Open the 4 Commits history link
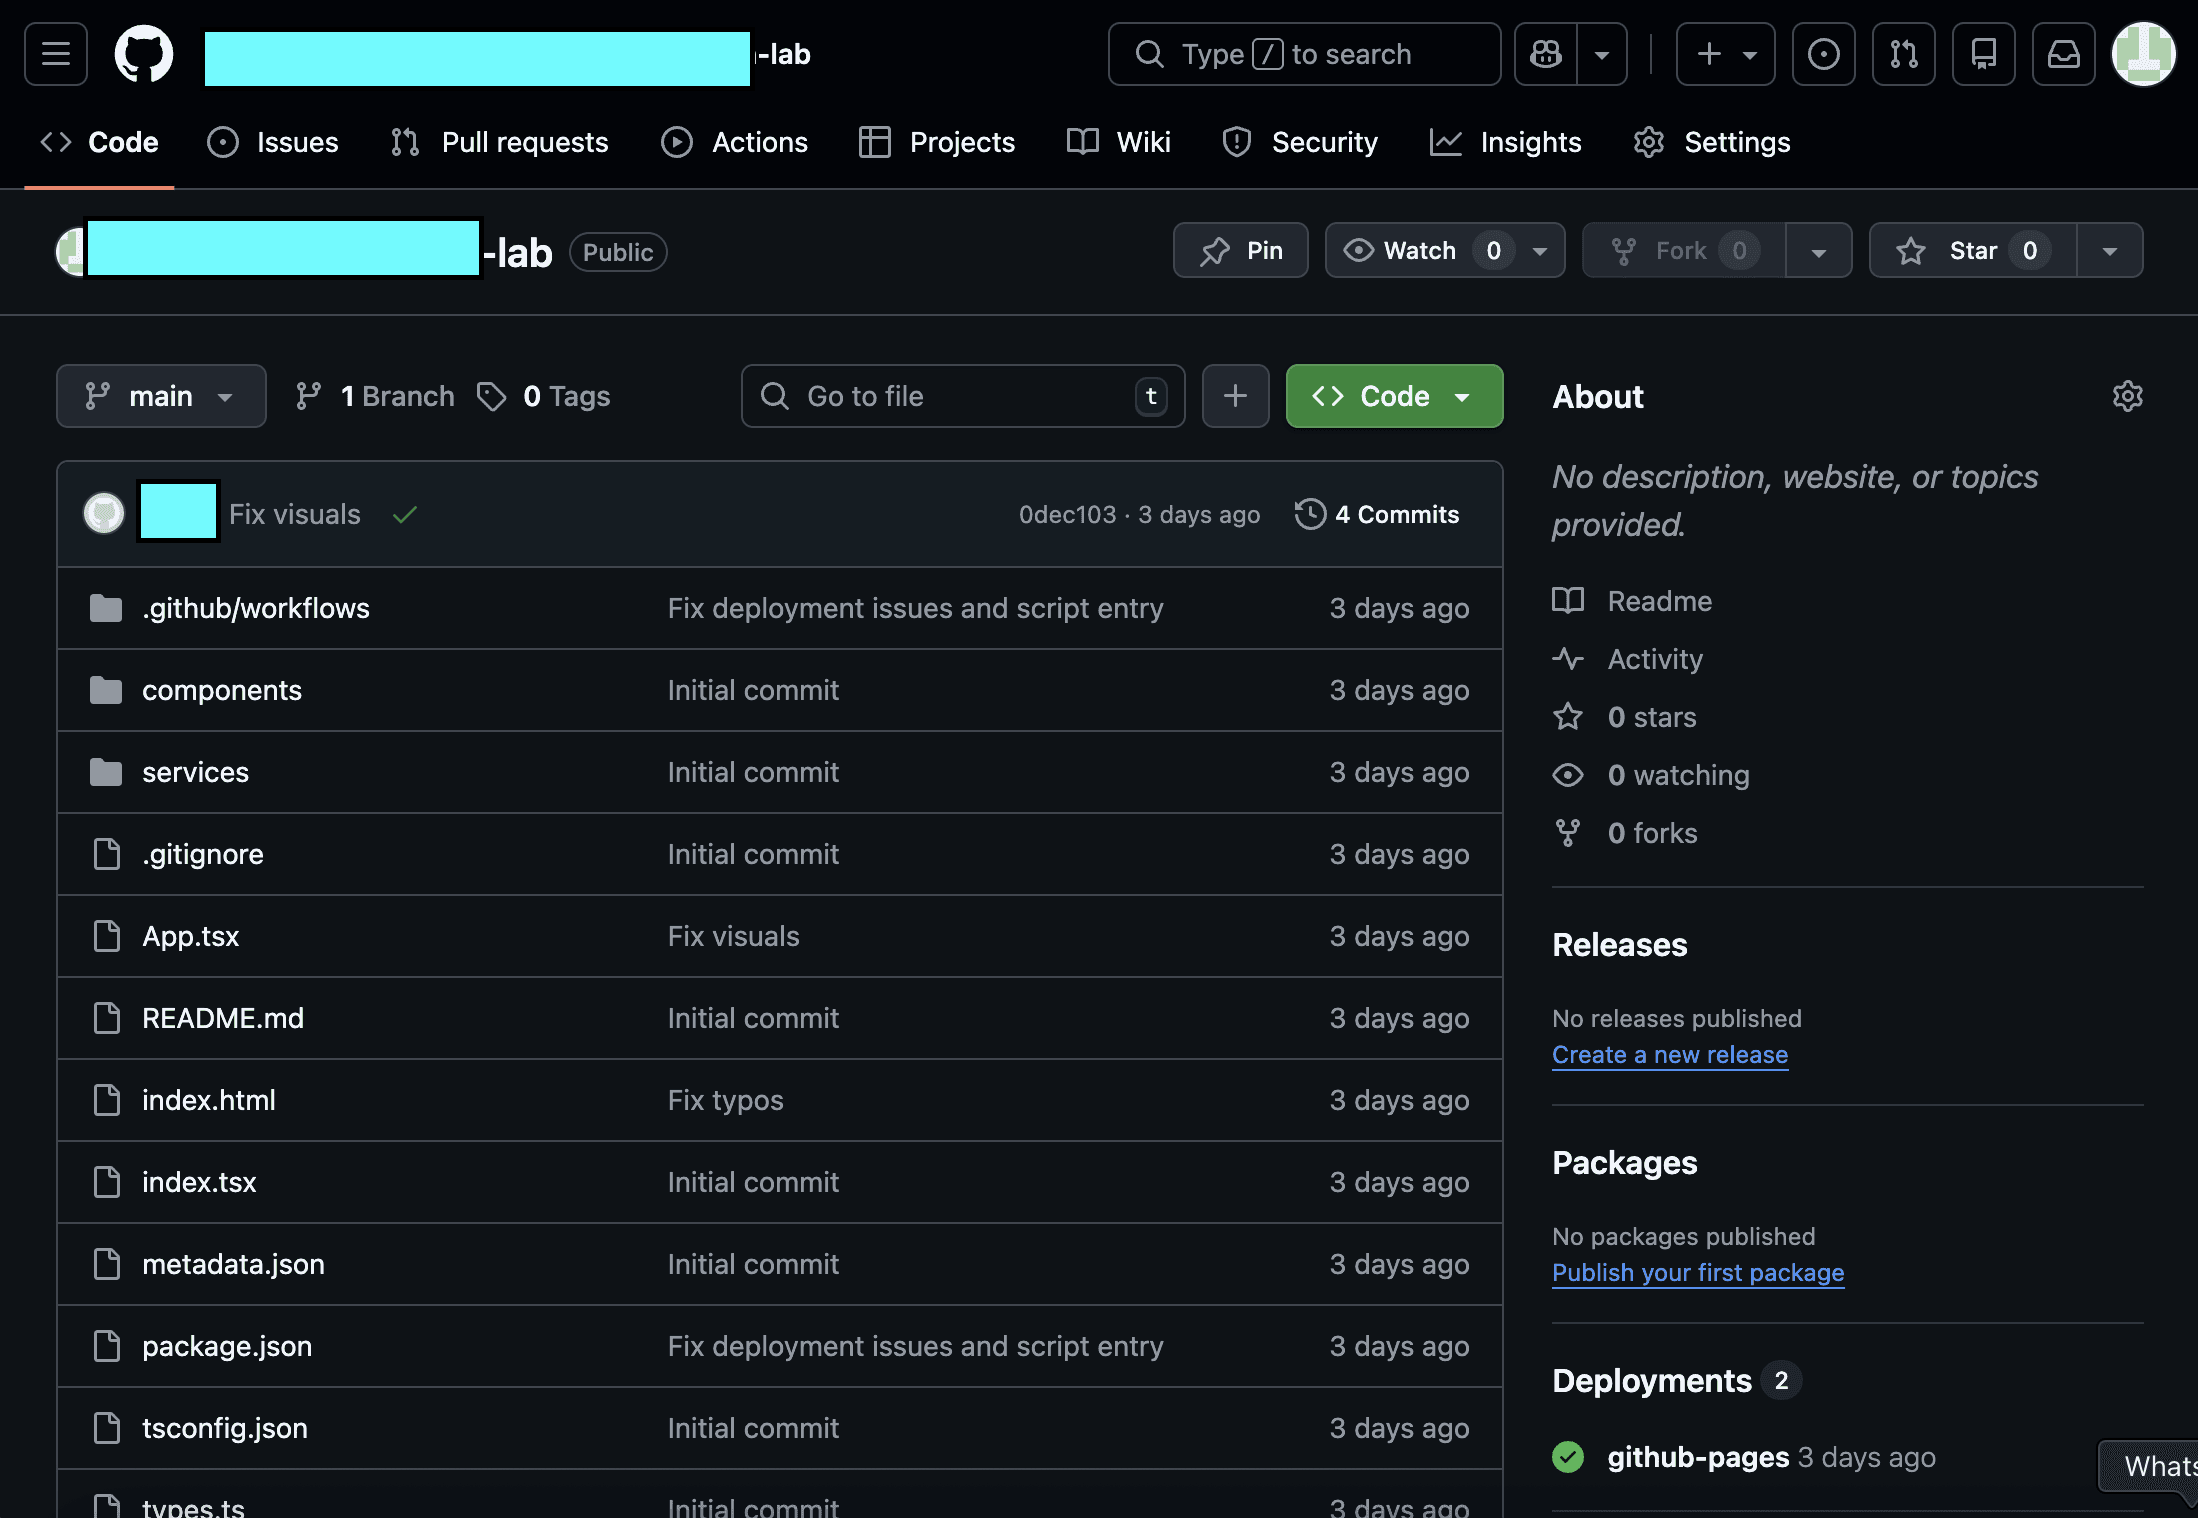This screenshot has width=2198, height=1518. (1377, 514)
